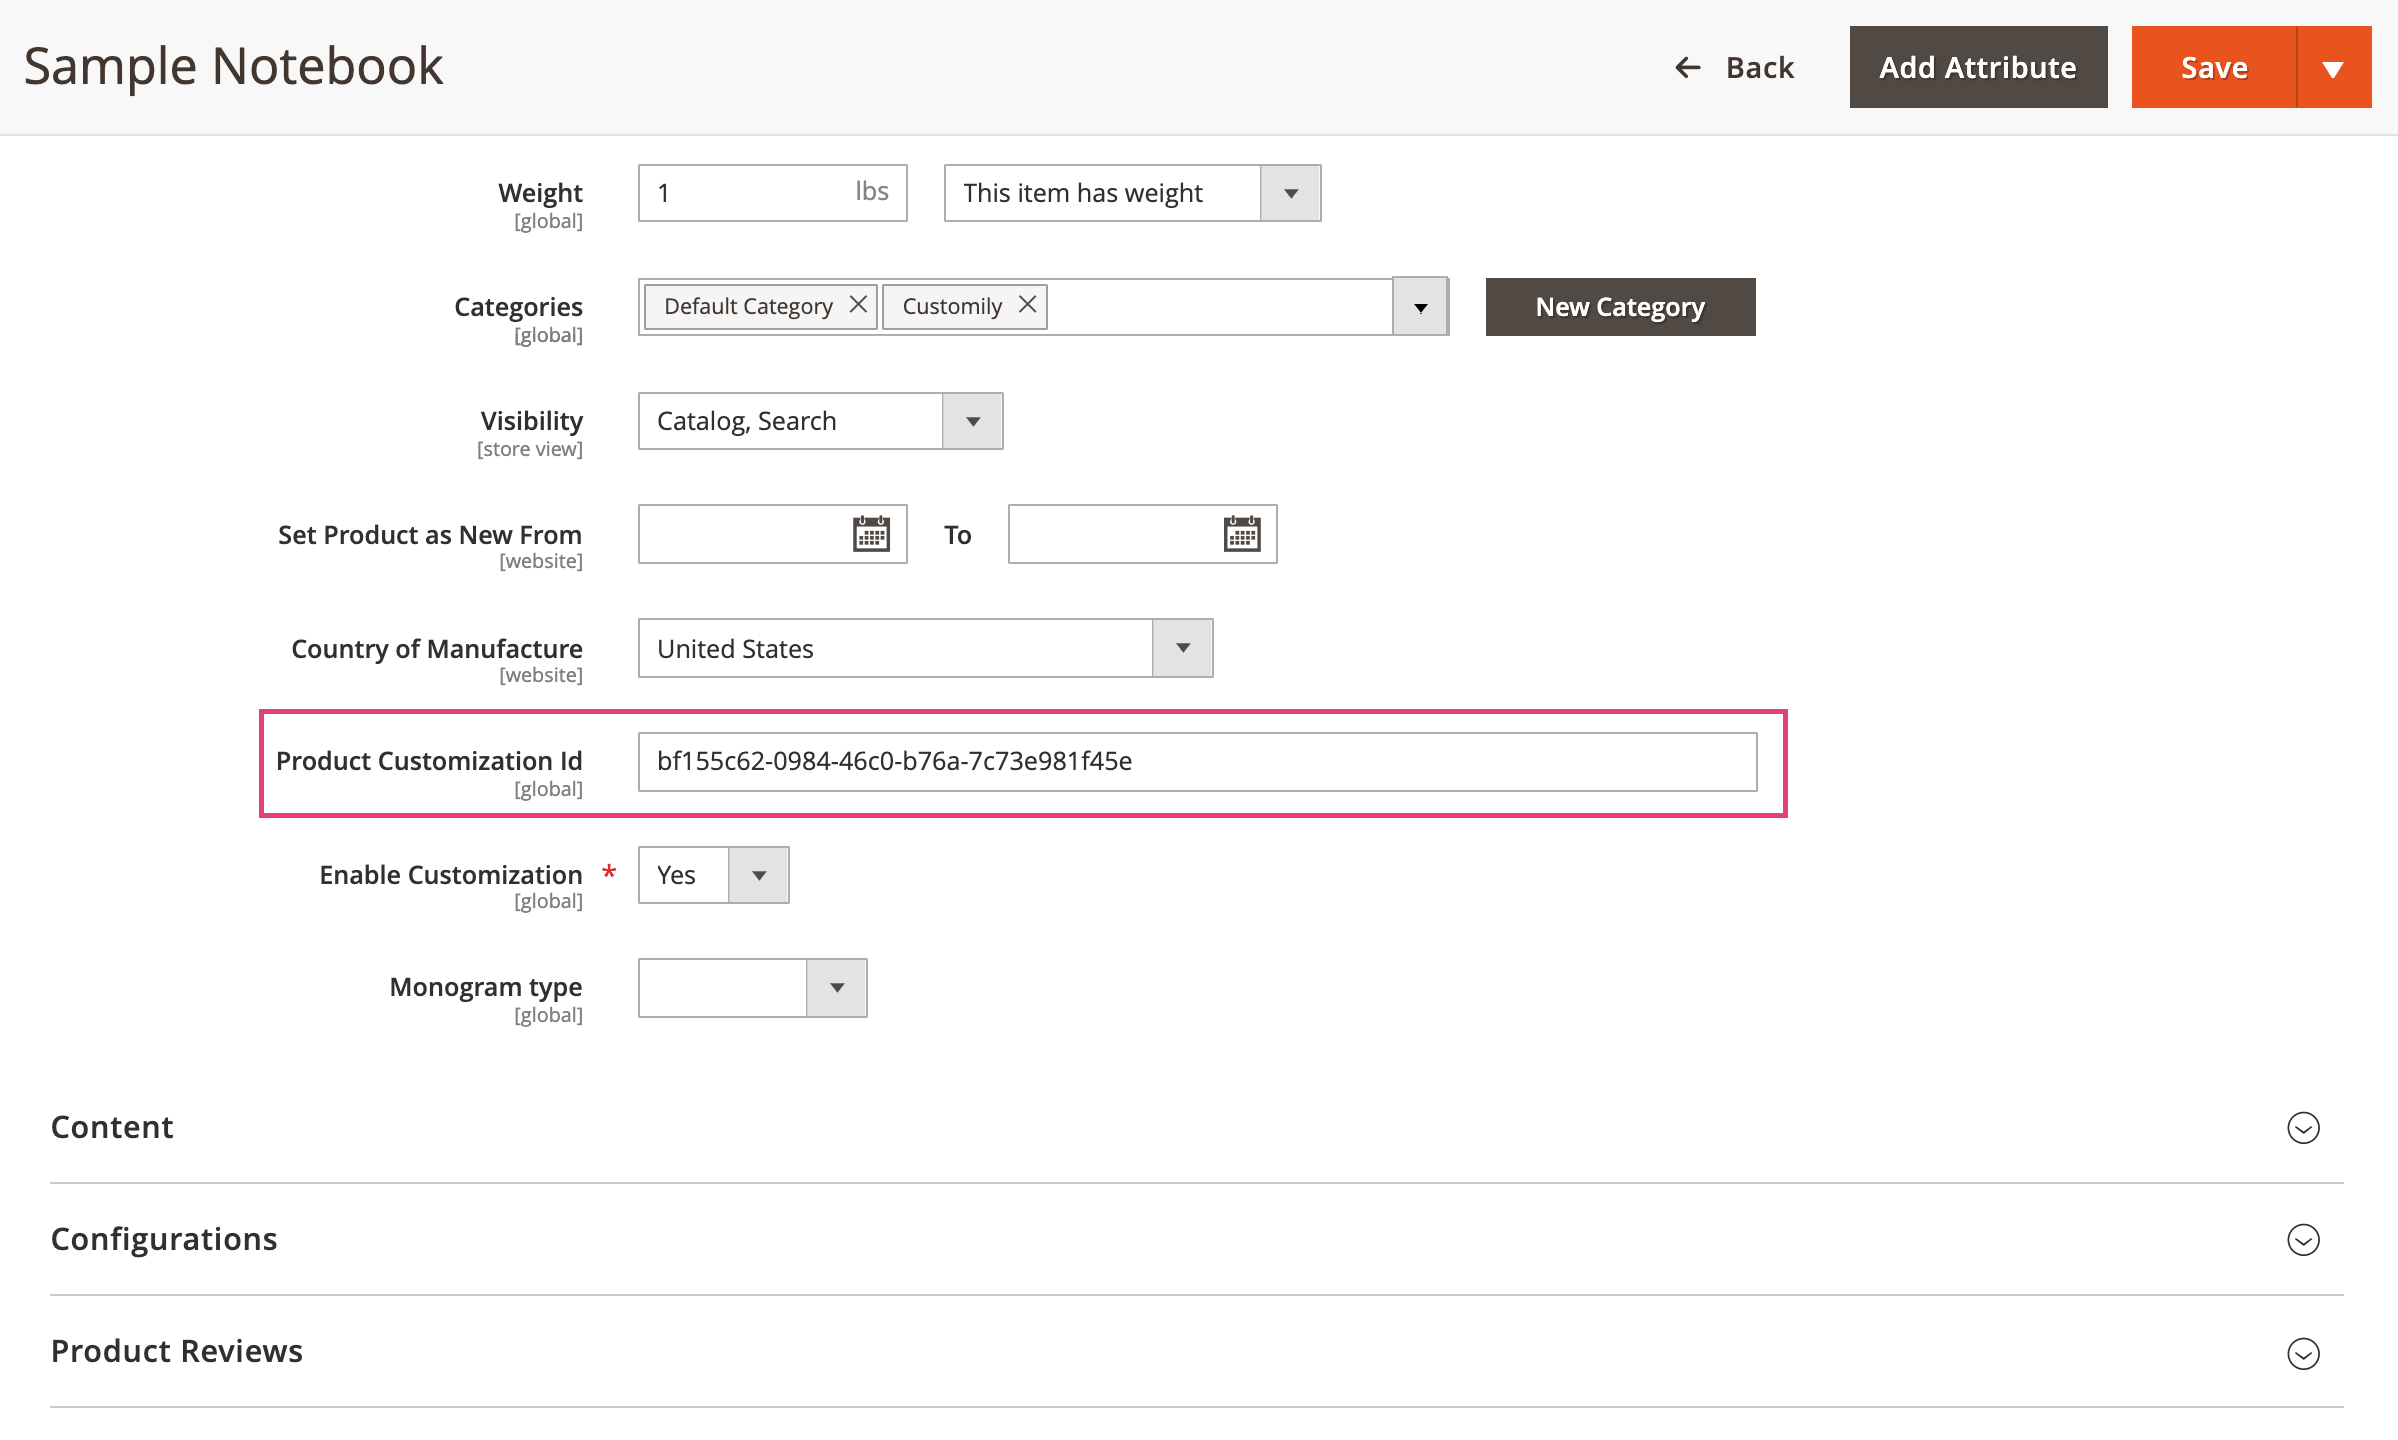2398x1440 pixels.
Task: Open the 'To' date calendar picker
Action: pos(1241,534)
